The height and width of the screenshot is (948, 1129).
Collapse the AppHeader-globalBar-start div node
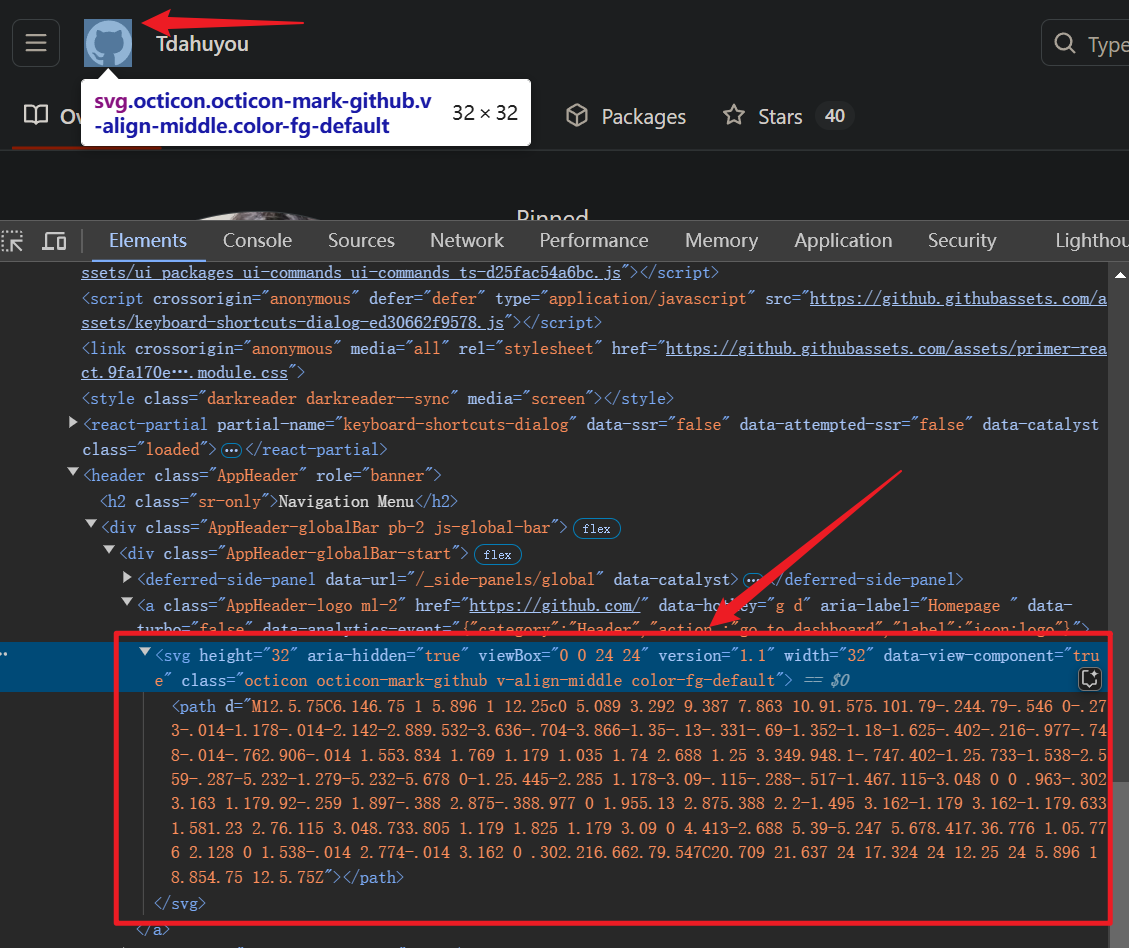pos(109,550)
